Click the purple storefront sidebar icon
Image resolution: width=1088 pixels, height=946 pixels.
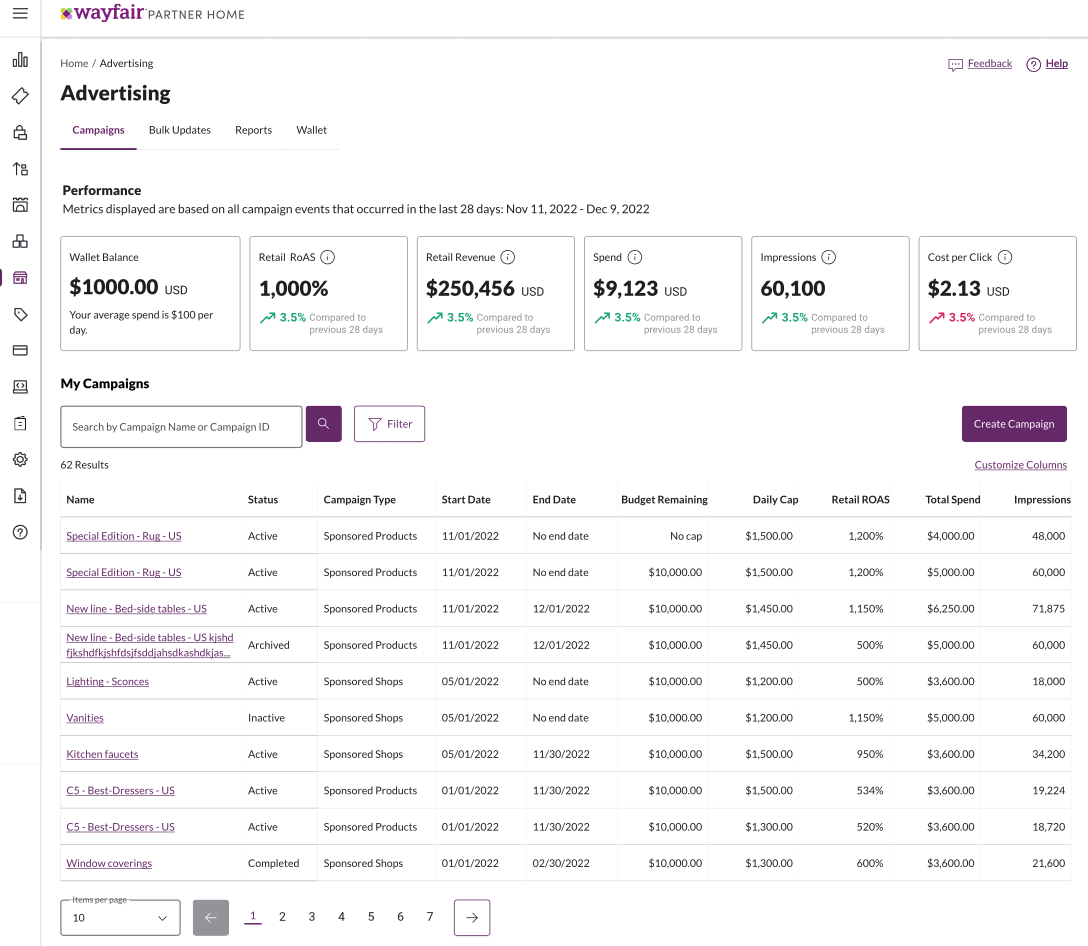click(x=20, y=278)
